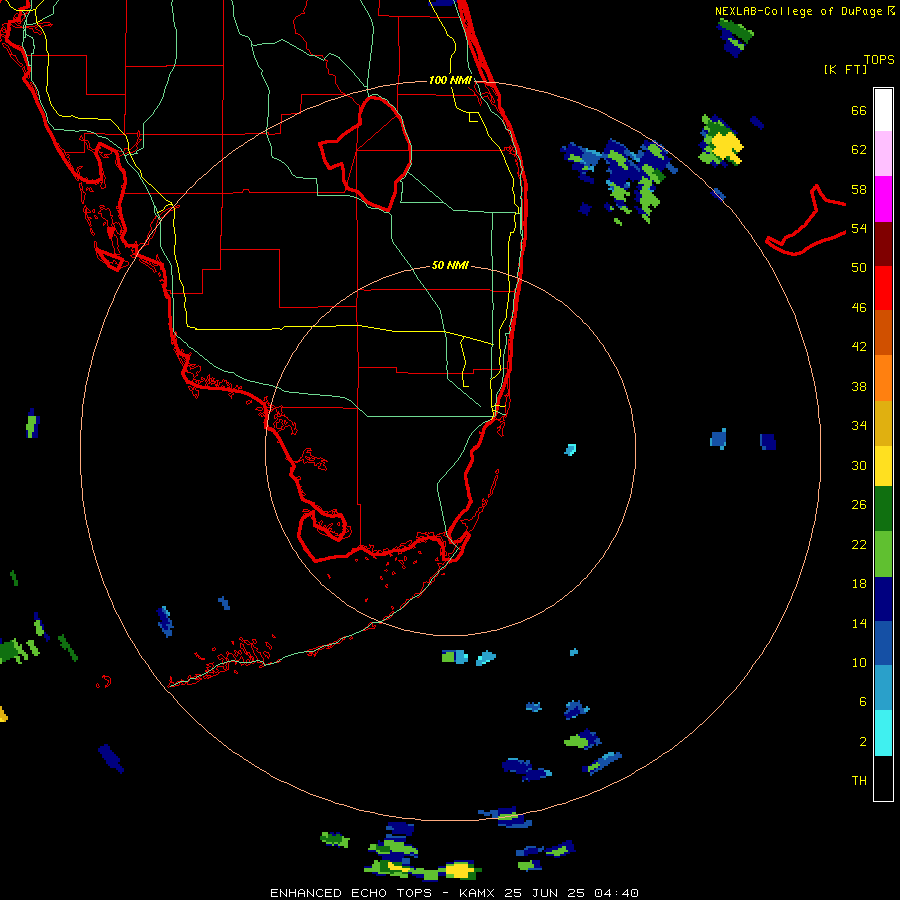900x900 pixels.
Task: Click the red Bahamas island outline at right
Action: tap(805, 221)
